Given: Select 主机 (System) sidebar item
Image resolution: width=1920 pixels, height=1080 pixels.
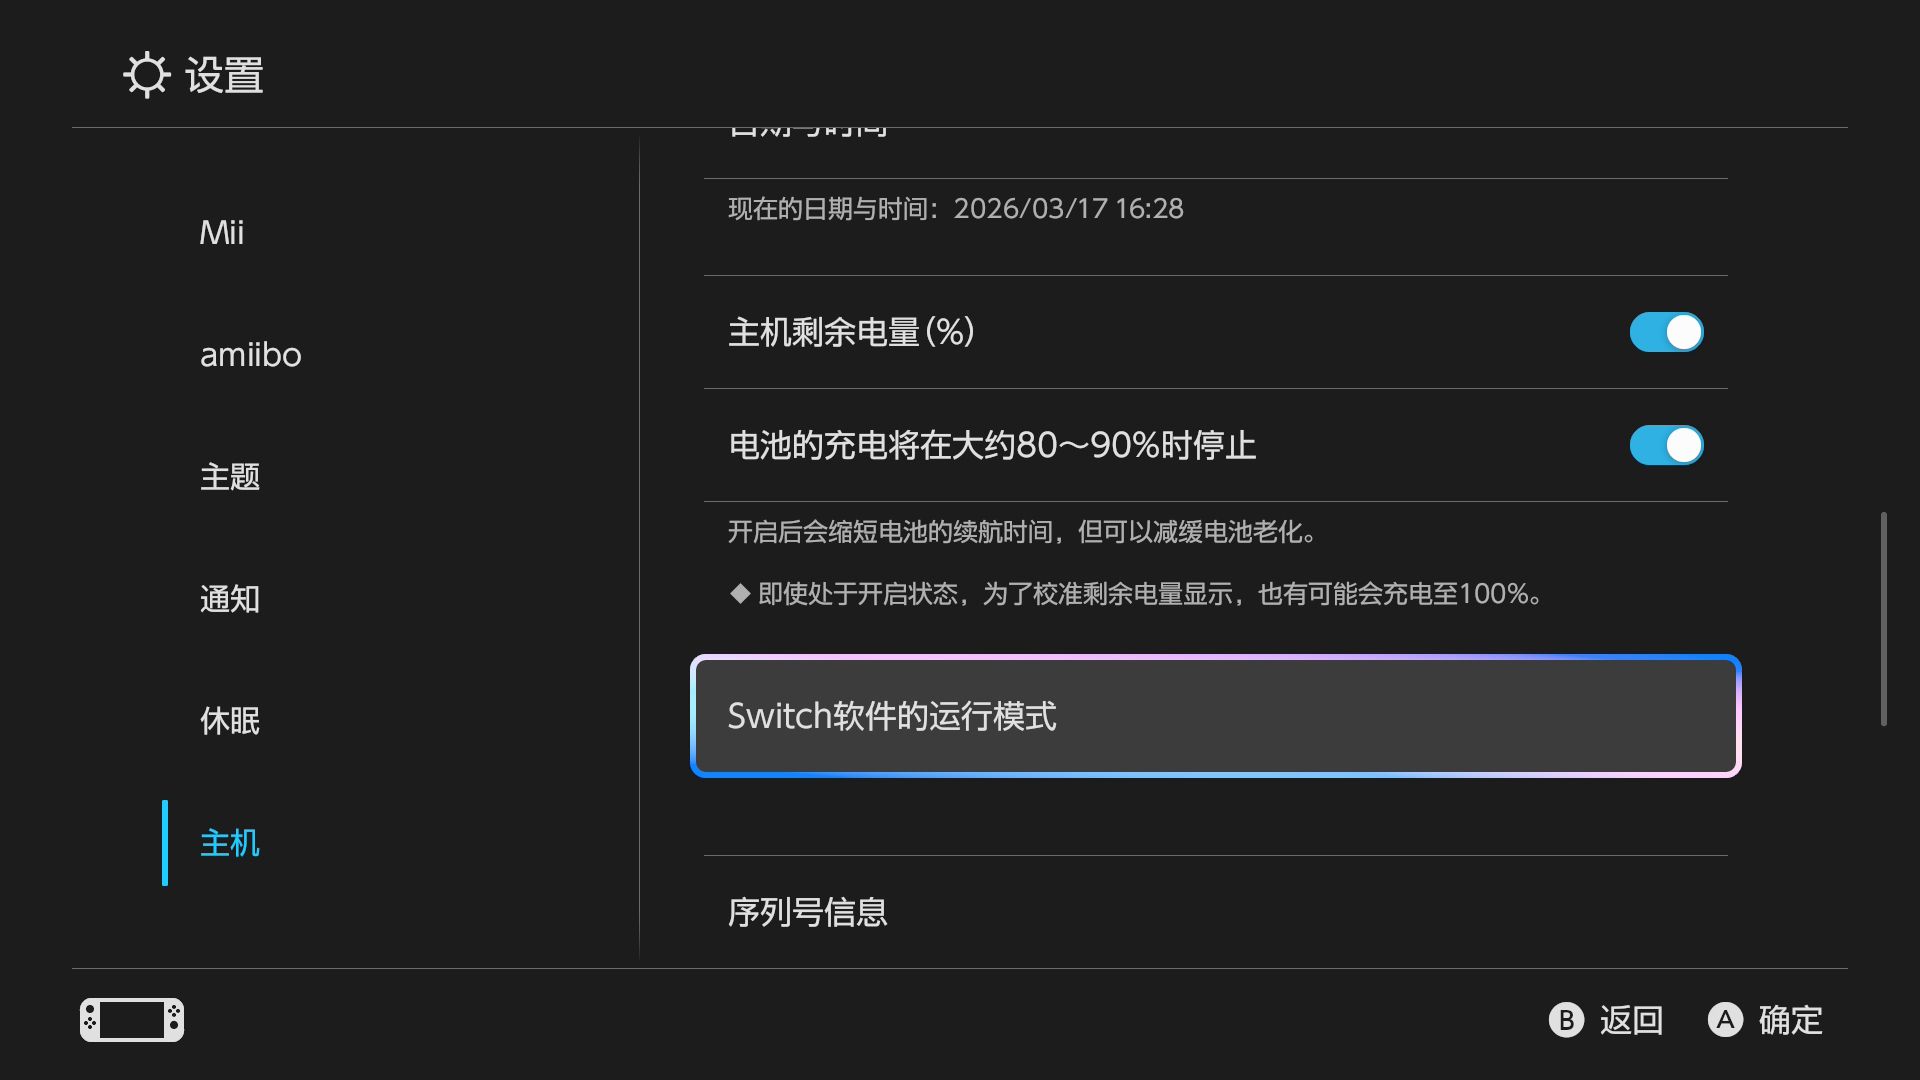Looking at the screenshot, I should (230, 843).
